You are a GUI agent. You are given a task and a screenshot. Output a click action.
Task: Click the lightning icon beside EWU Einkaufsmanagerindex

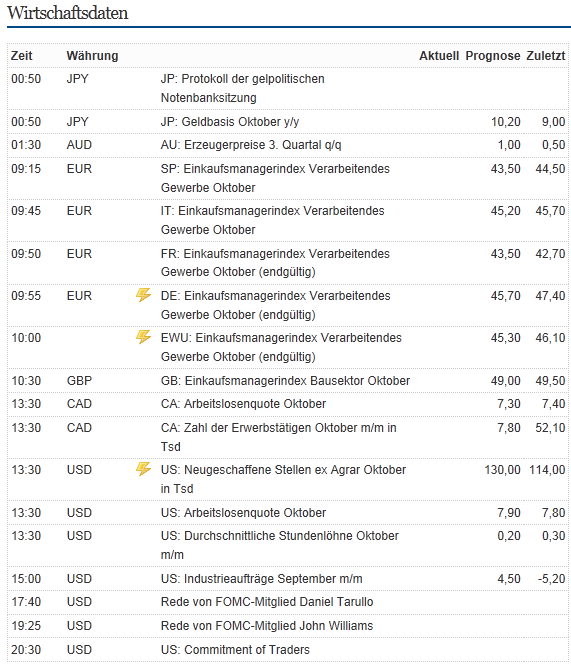(143, 337)
